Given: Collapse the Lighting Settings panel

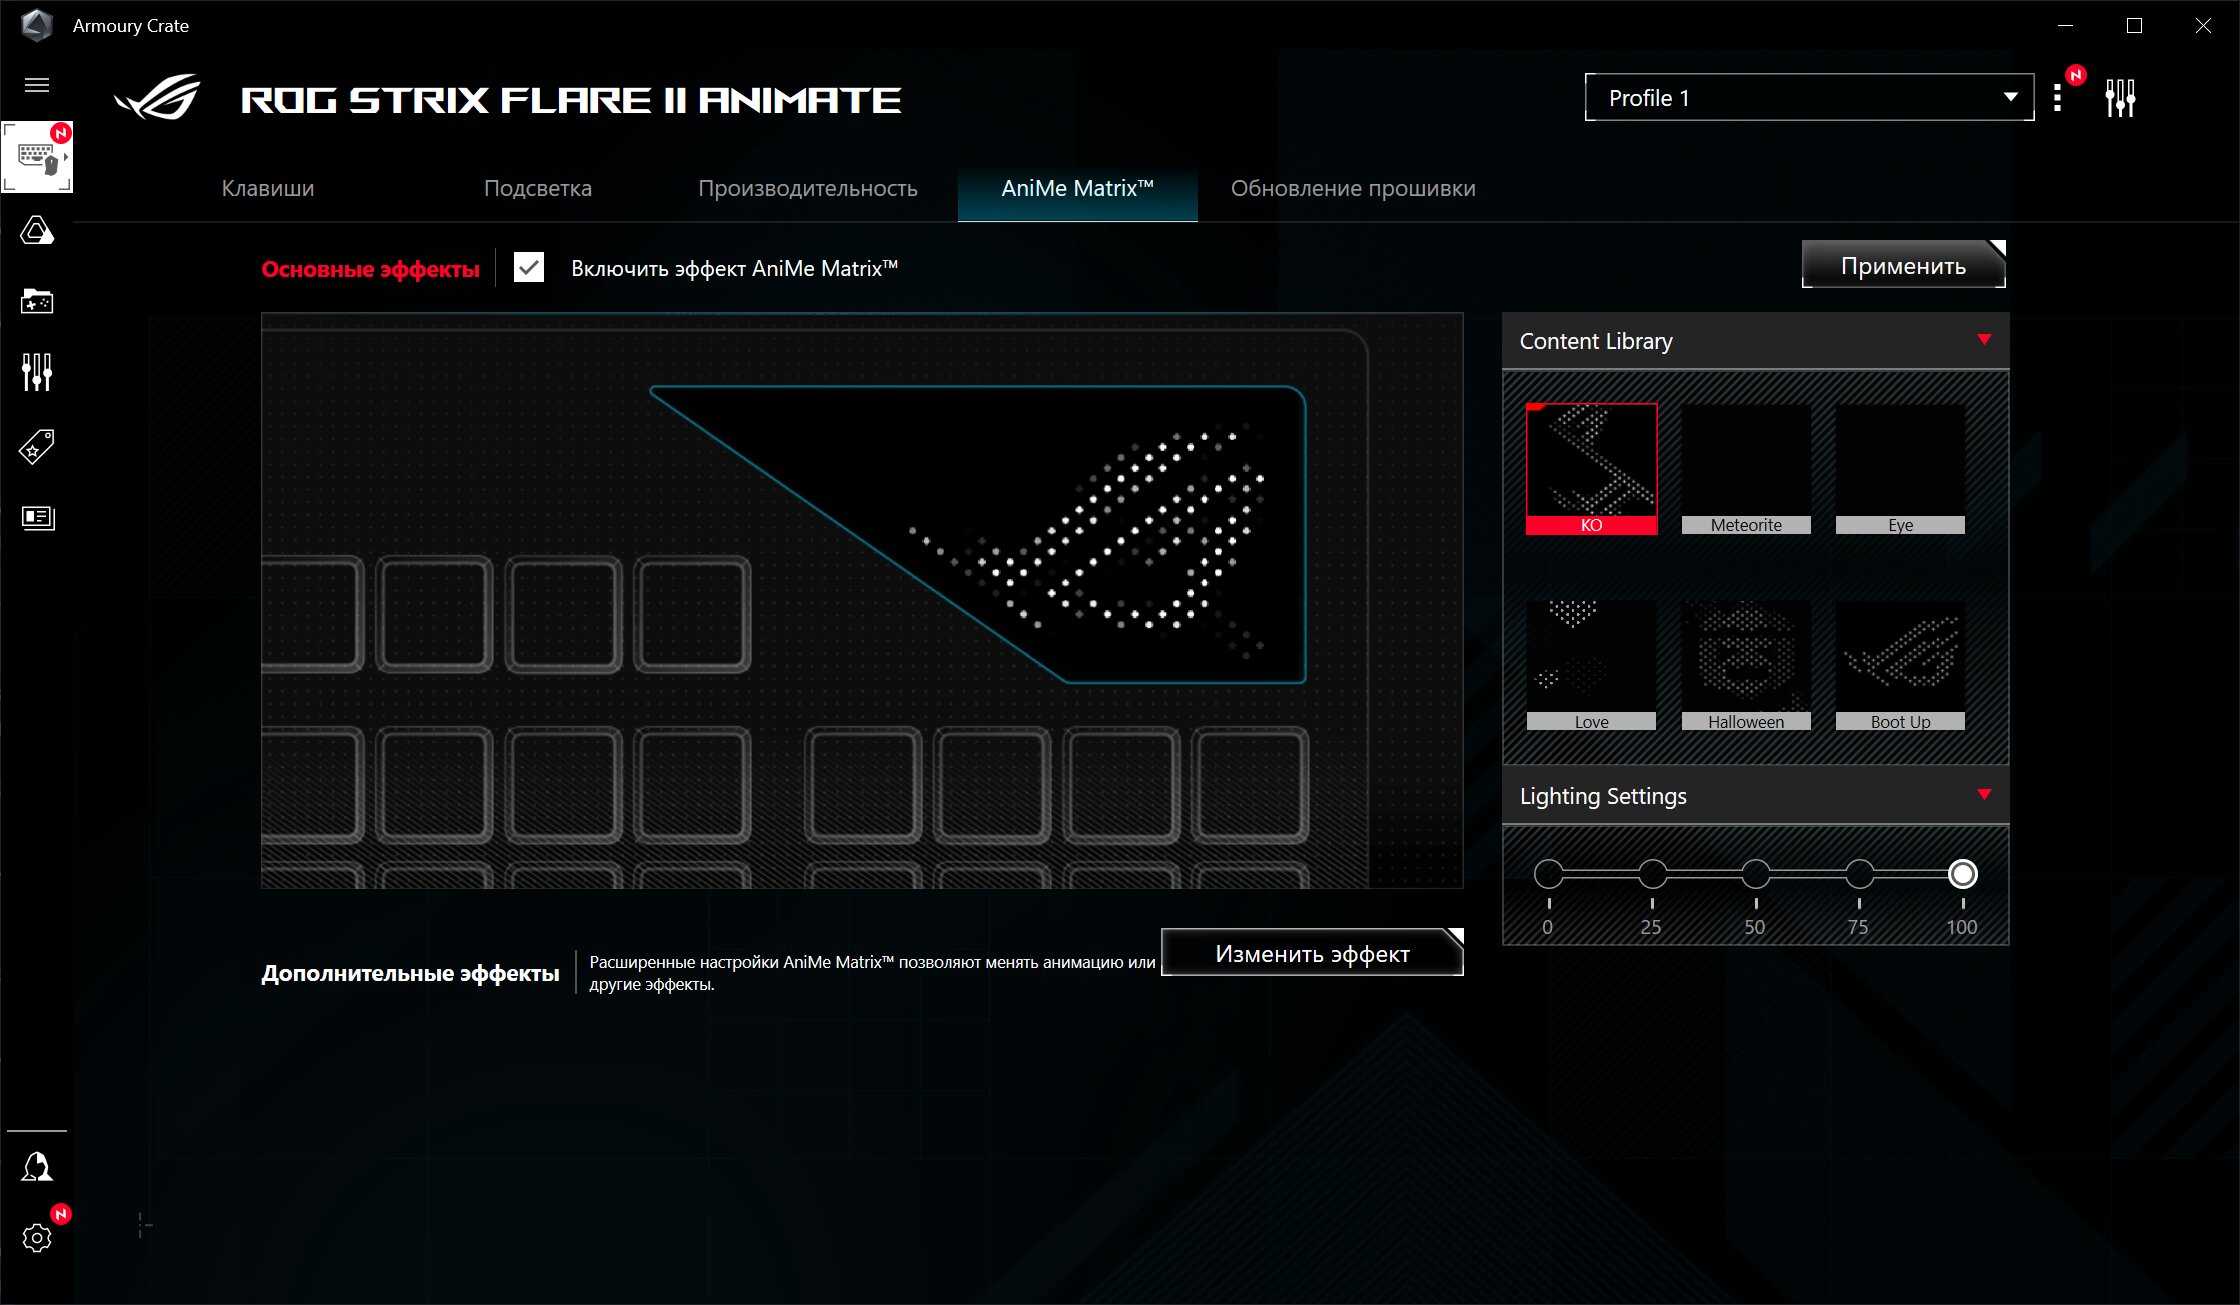Looking at the screenshot, I should click(x=1984, y=795).
